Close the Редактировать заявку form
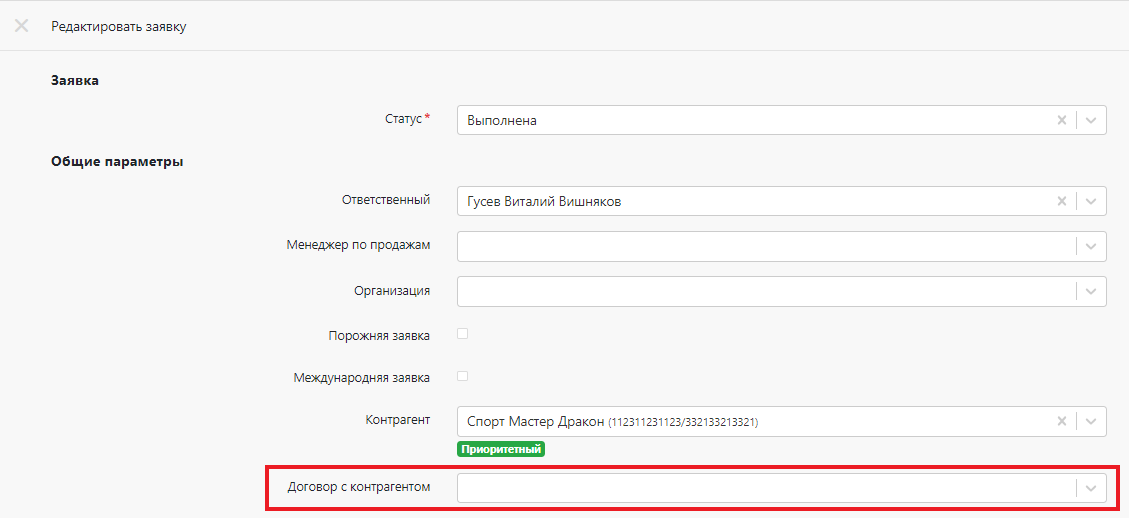The width and height of the screenshot is (1129, 518). (x=21, y=26)
